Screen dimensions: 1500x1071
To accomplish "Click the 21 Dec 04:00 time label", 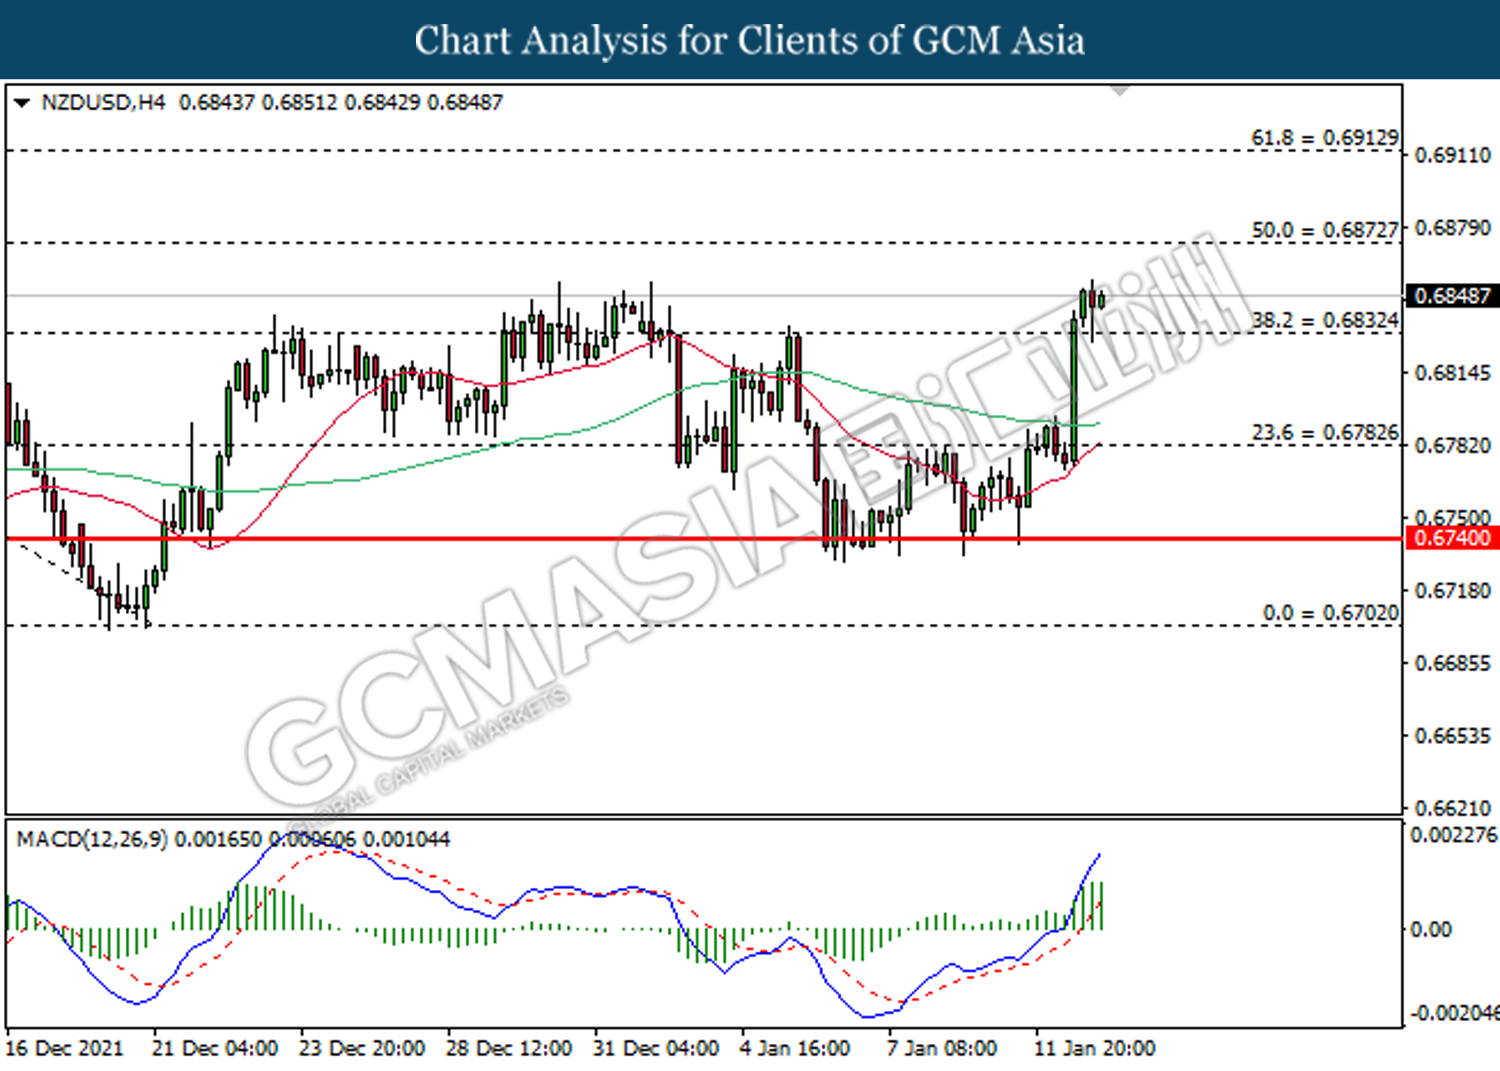I will pos(215,1048).
